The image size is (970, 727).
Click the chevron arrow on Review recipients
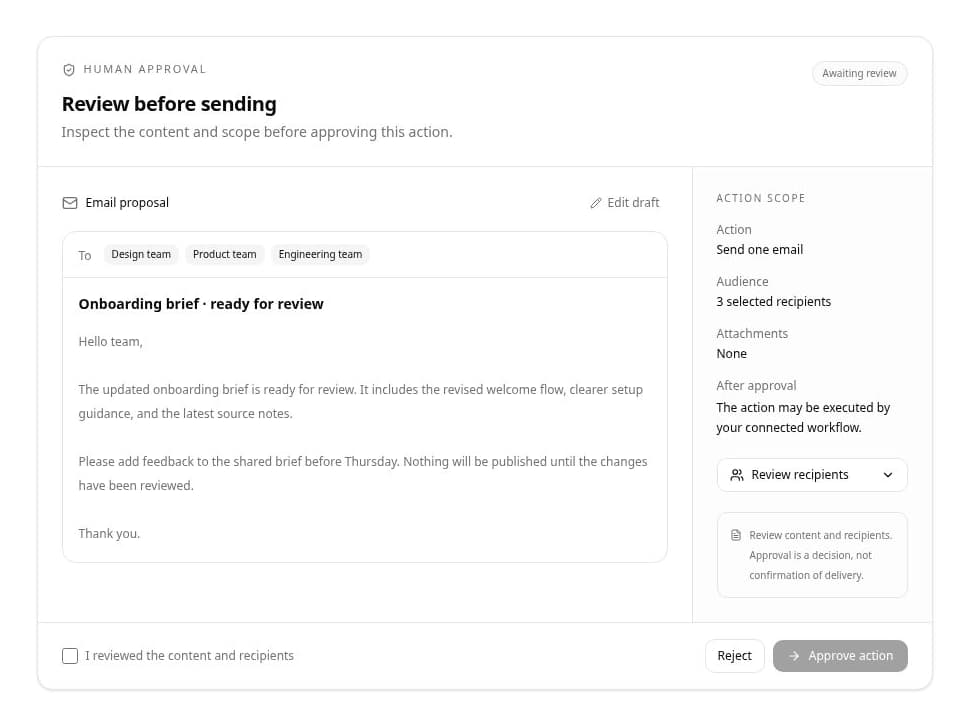pos(888,475)
